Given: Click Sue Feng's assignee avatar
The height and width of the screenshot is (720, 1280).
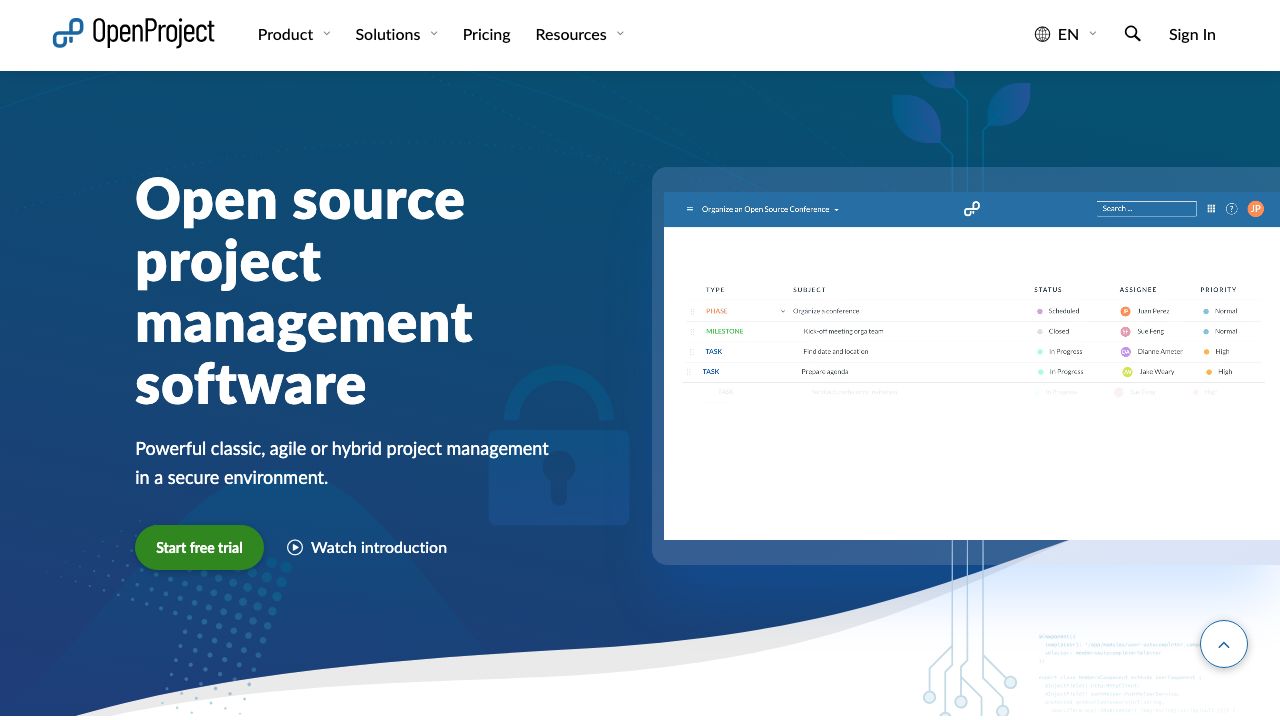Looking at the screenshot, I should pyautogui.click(x=1125, y=331).
